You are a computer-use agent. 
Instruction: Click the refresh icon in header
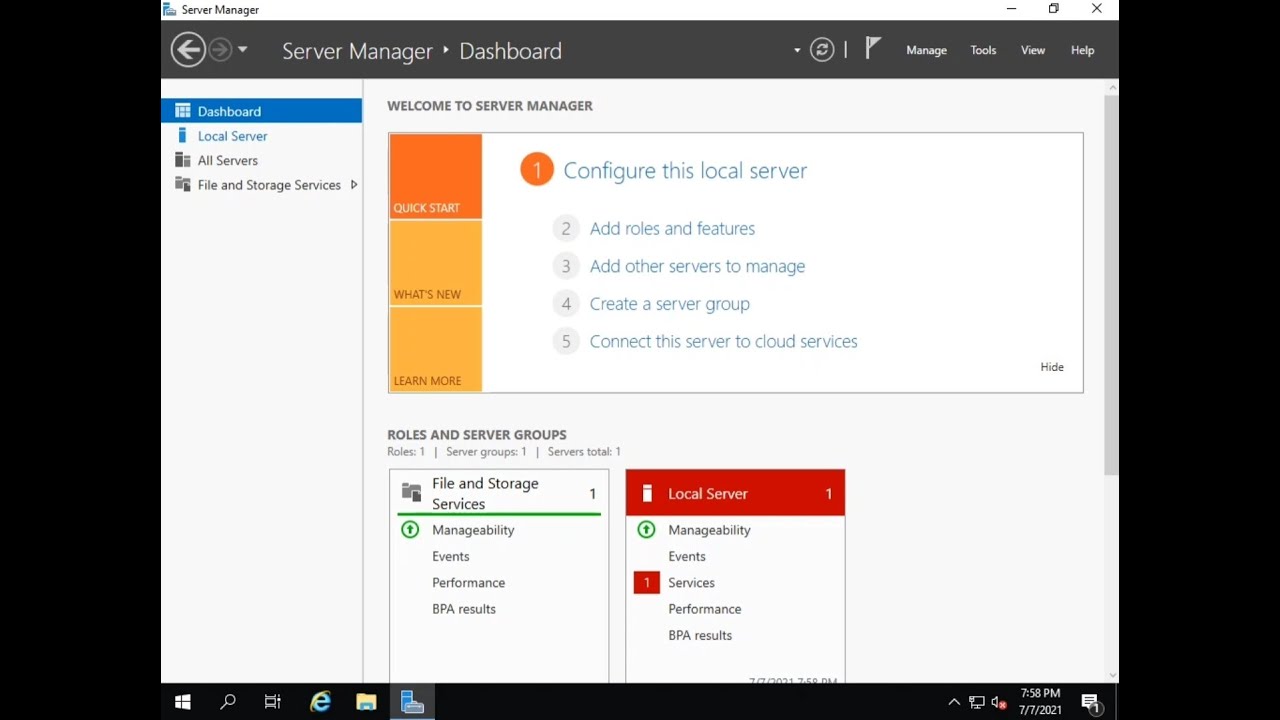[822, 50]
